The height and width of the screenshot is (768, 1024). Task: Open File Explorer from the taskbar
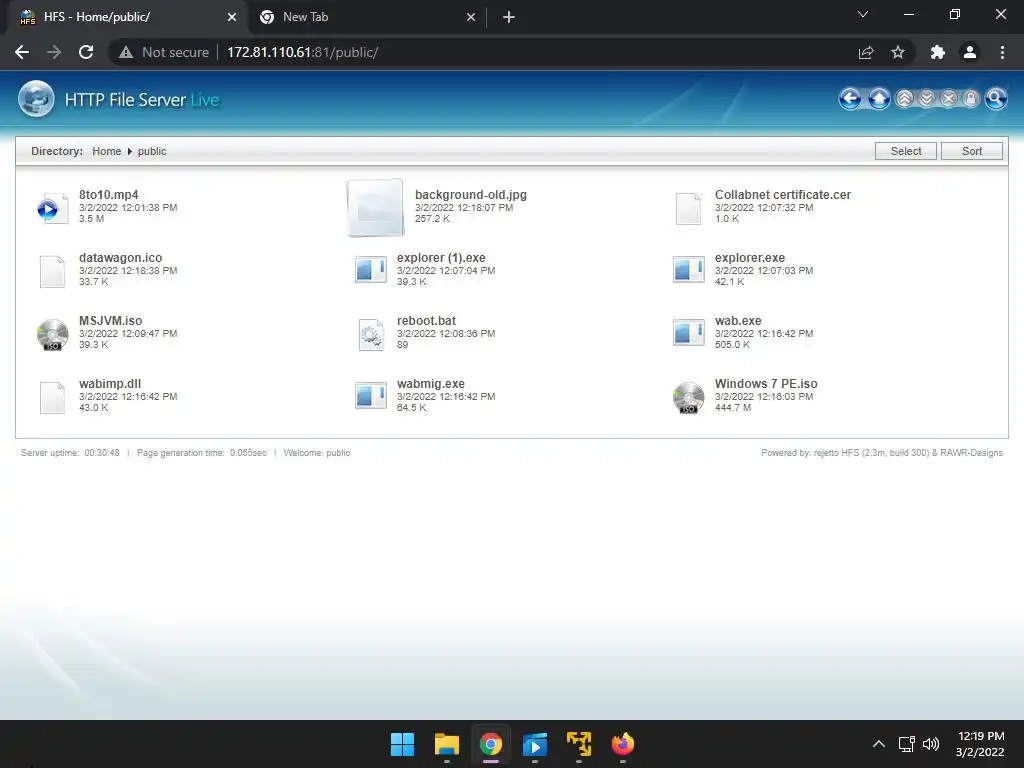click(447, 744)
